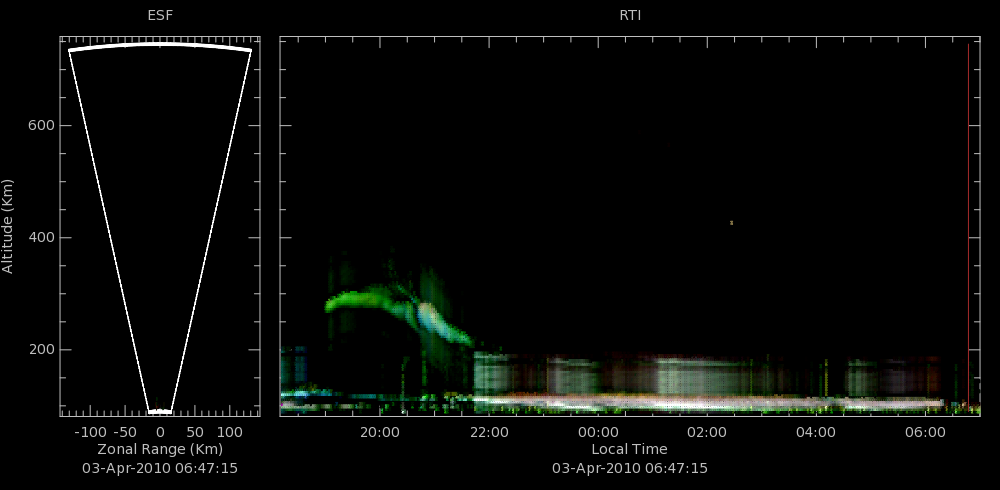This screenshot has width=1000, height=490.
Task: Click the 600 altitude tick label
Action: pyautogui.click(x=40, y=126)
